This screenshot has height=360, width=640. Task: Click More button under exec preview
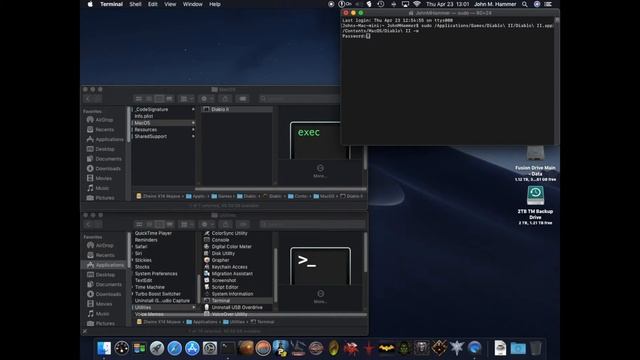pos(320,171)
